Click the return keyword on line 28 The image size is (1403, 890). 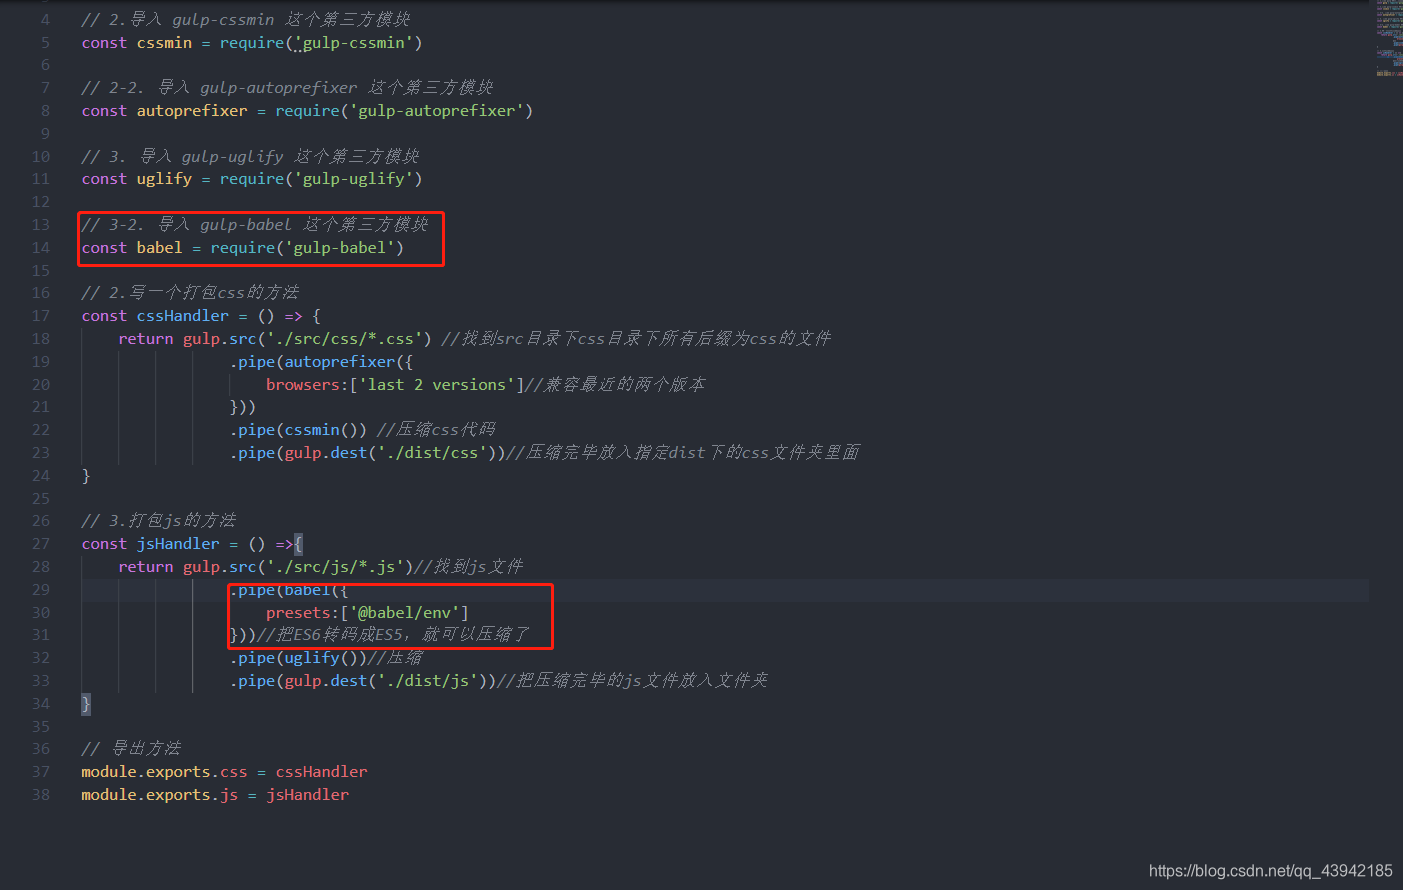click(x=146, y=567)
